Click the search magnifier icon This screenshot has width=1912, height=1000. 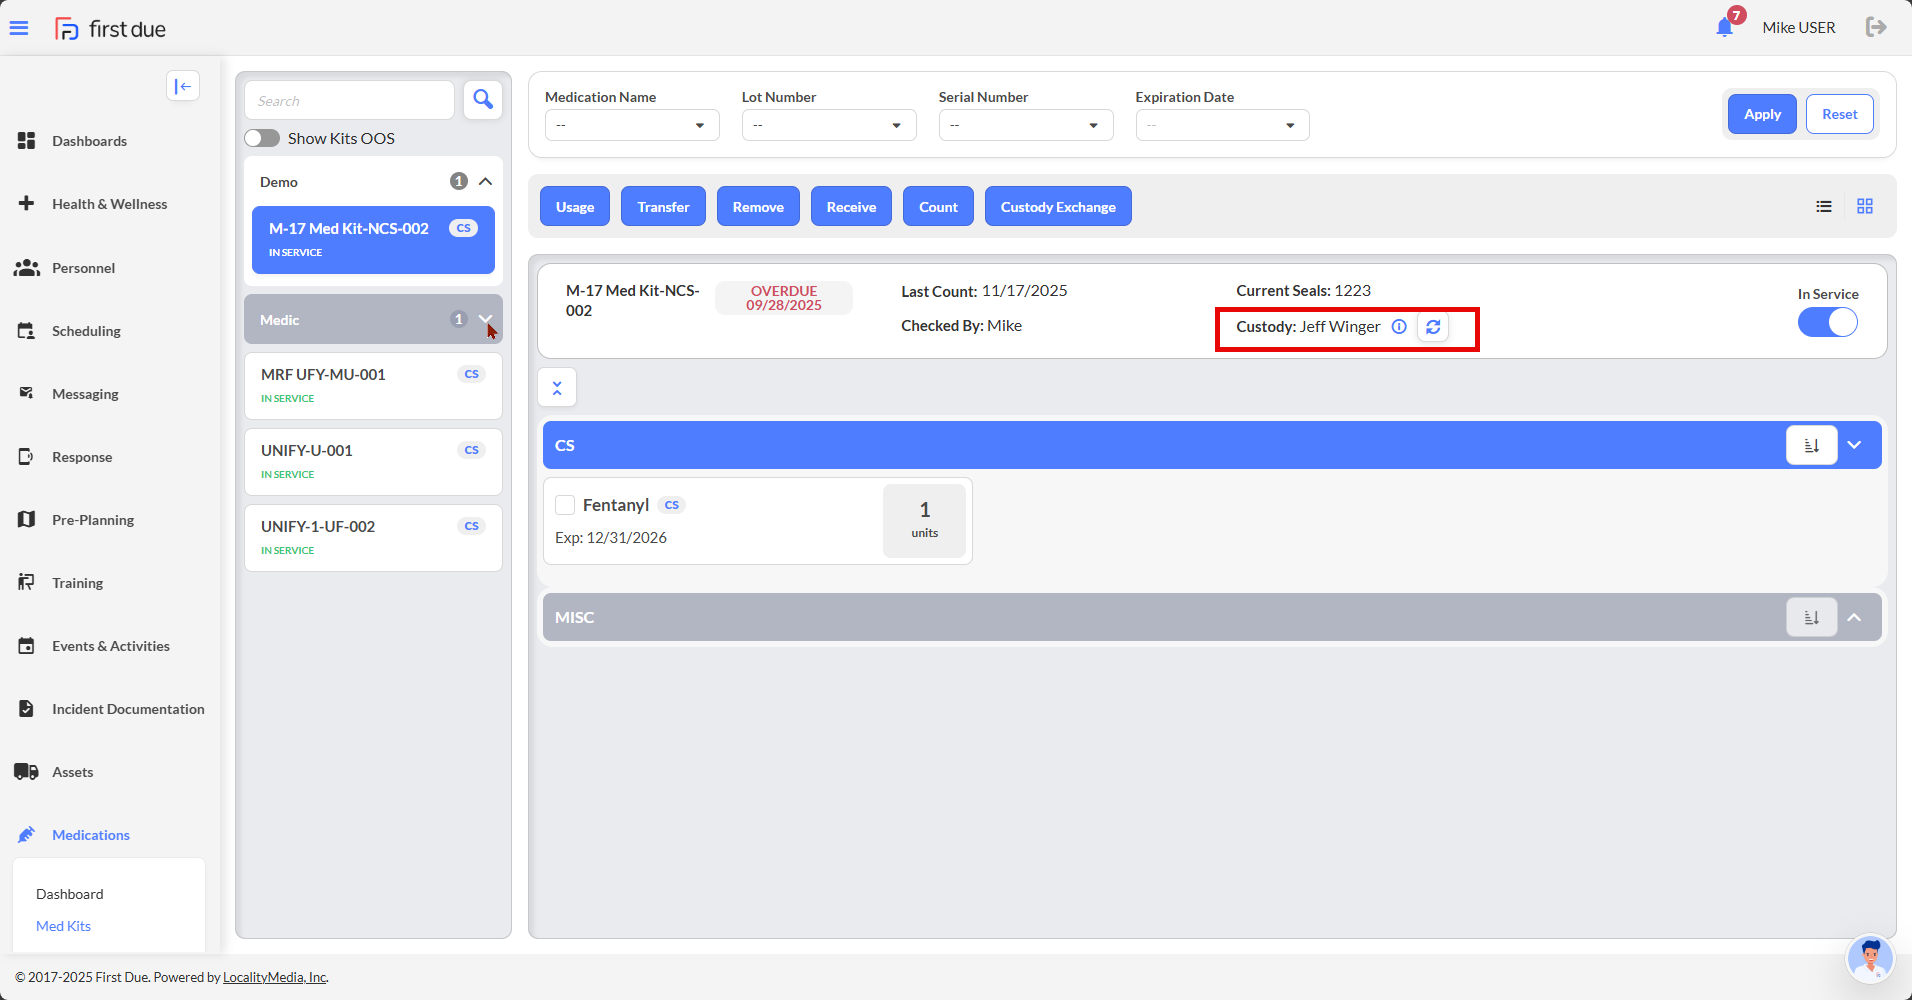point(483,100)
